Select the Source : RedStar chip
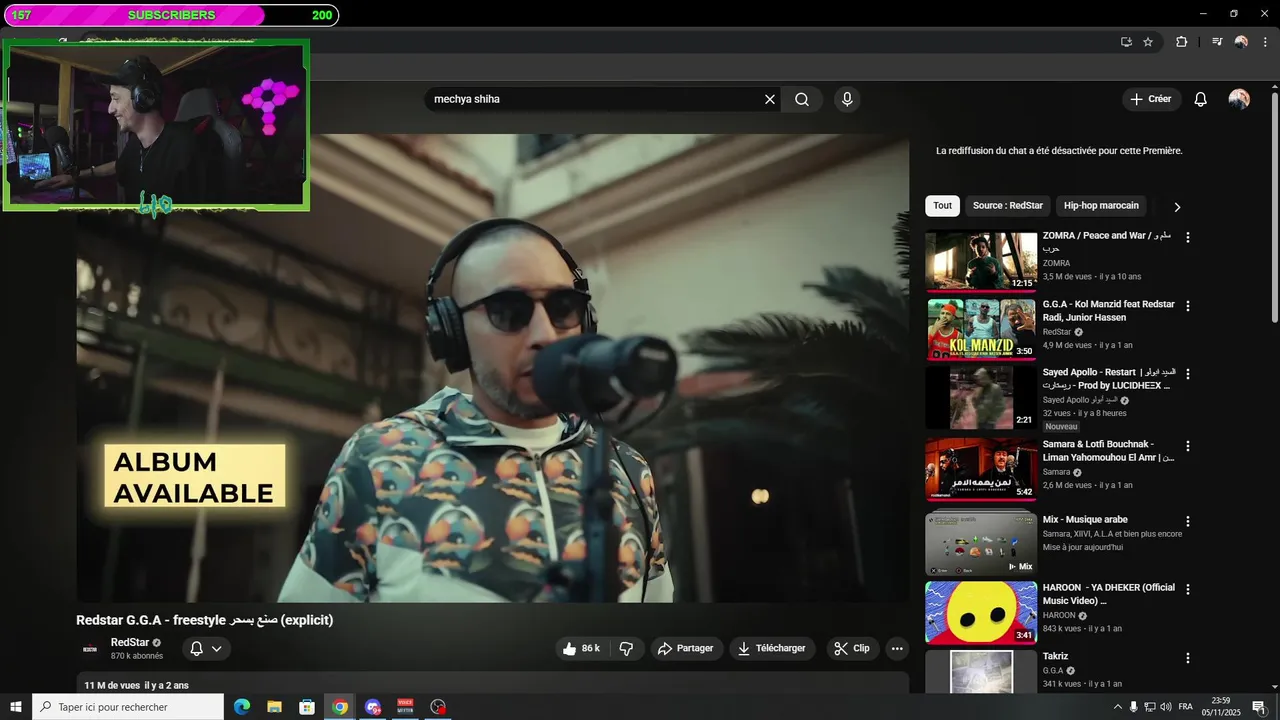The image size is (1280, 720). (1008, 206)
